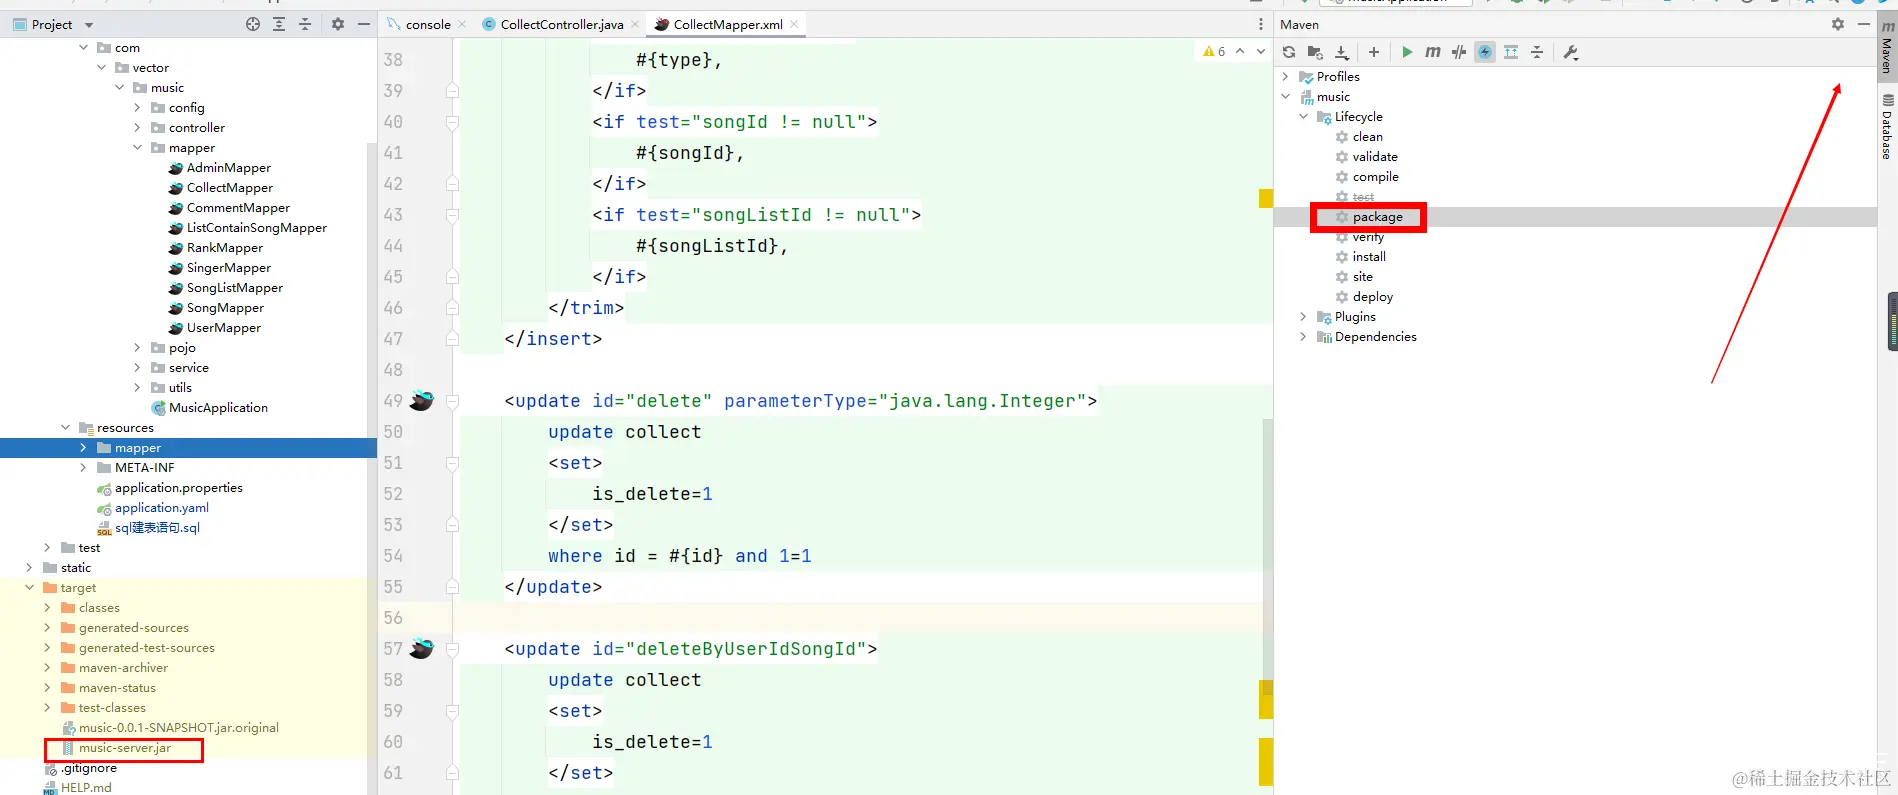Collapse all in Project panel

(305, 24)
